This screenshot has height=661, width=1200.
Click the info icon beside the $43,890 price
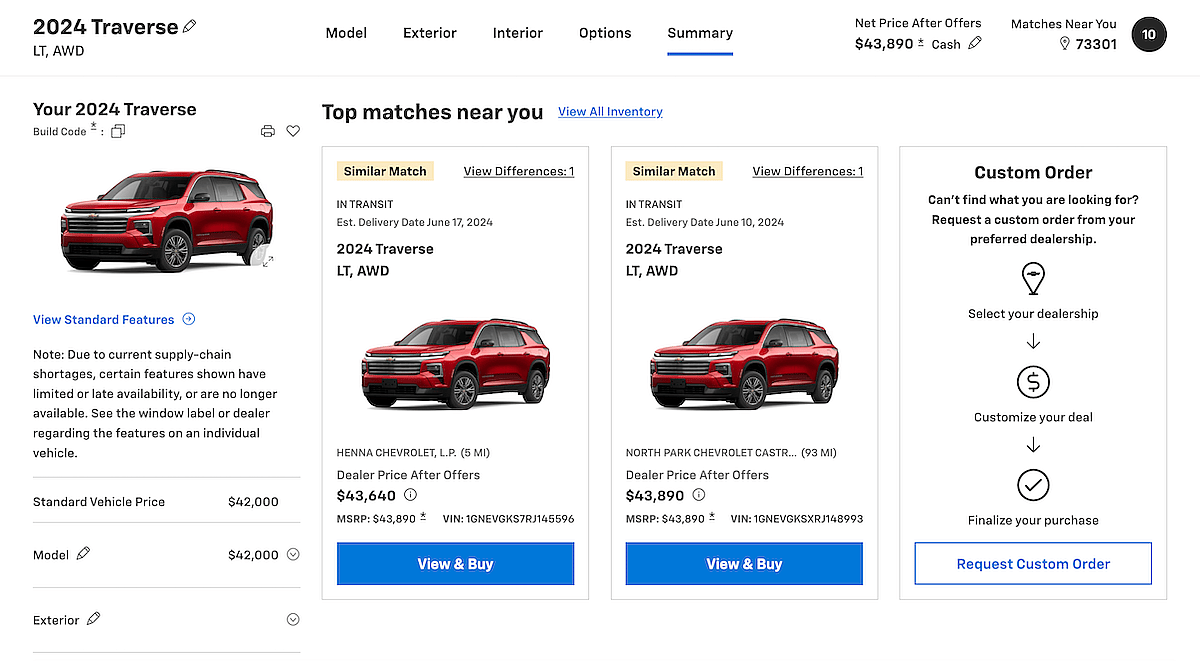698,495
